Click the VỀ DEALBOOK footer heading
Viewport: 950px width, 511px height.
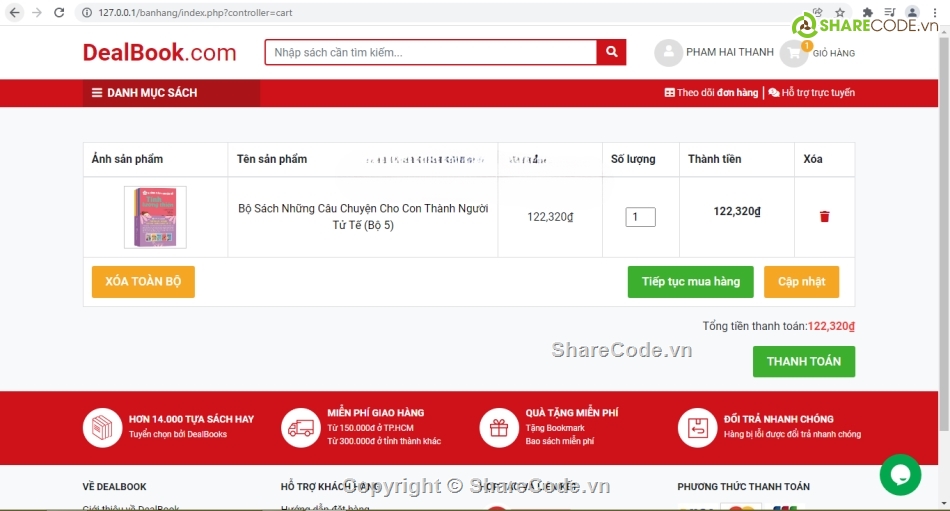(x=115, y=487)
